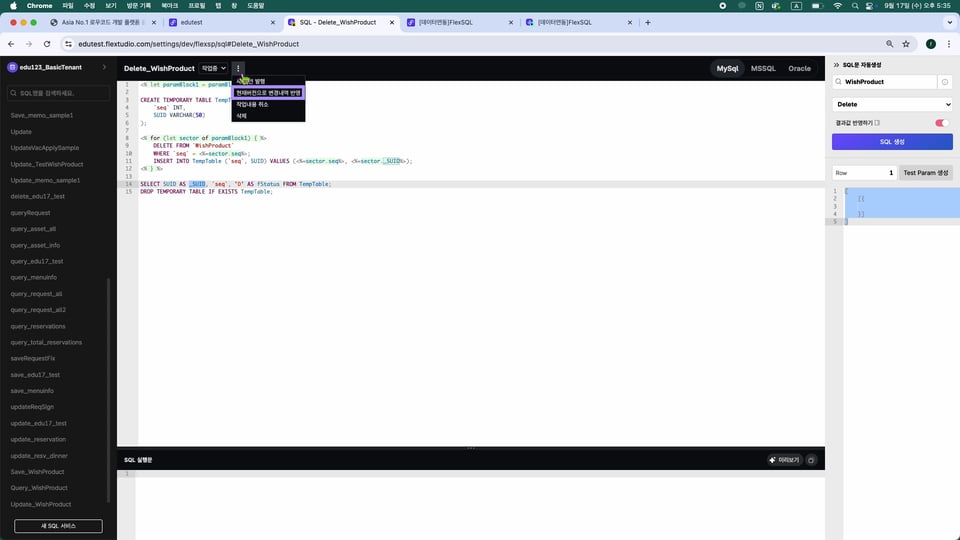
Task: Expand the edu123_BasicTenant chevron
Action: click(104, 67)
